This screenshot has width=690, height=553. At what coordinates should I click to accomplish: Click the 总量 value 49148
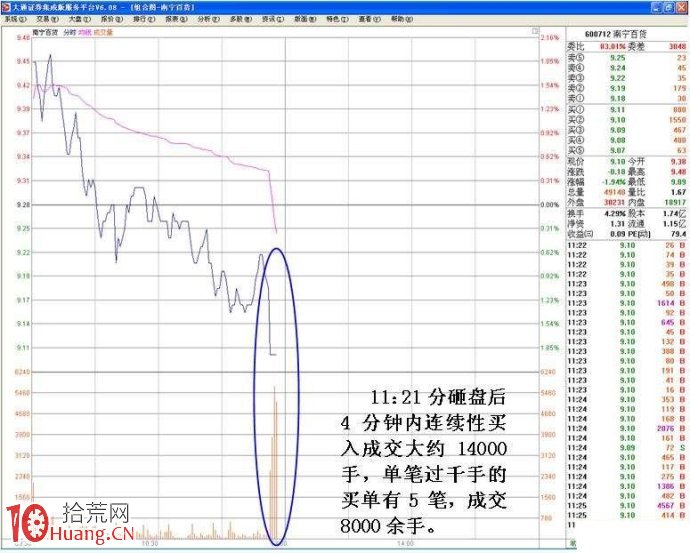coord(615,192)
